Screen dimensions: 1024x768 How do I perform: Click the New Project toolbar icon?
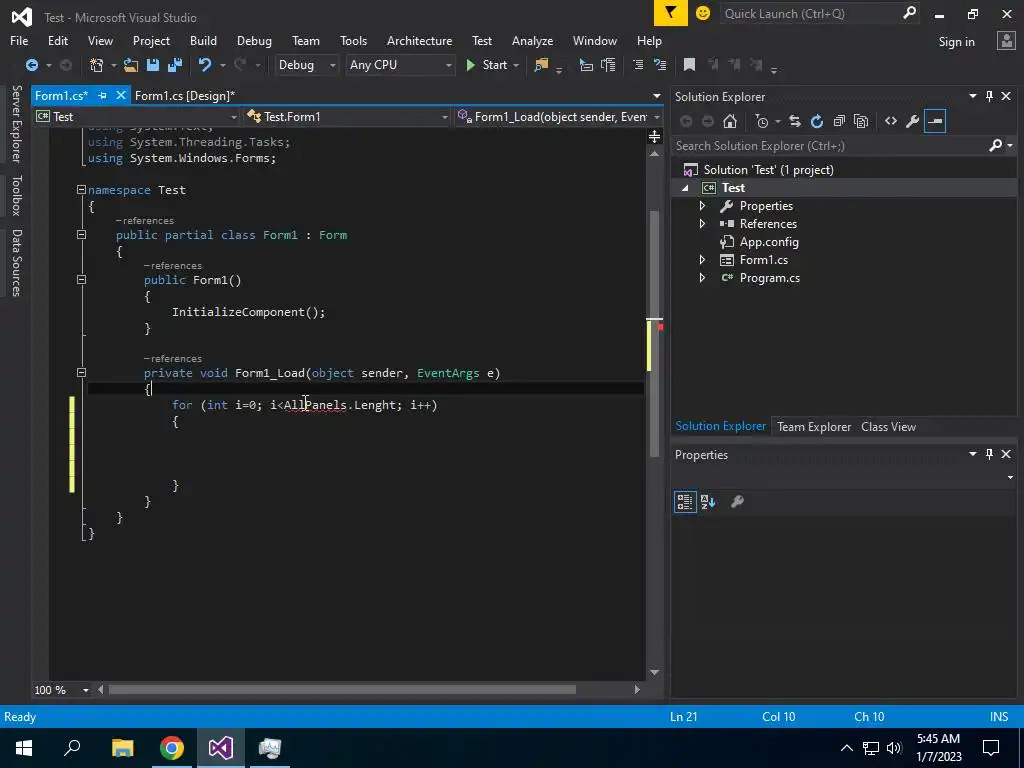coord(97,65)
